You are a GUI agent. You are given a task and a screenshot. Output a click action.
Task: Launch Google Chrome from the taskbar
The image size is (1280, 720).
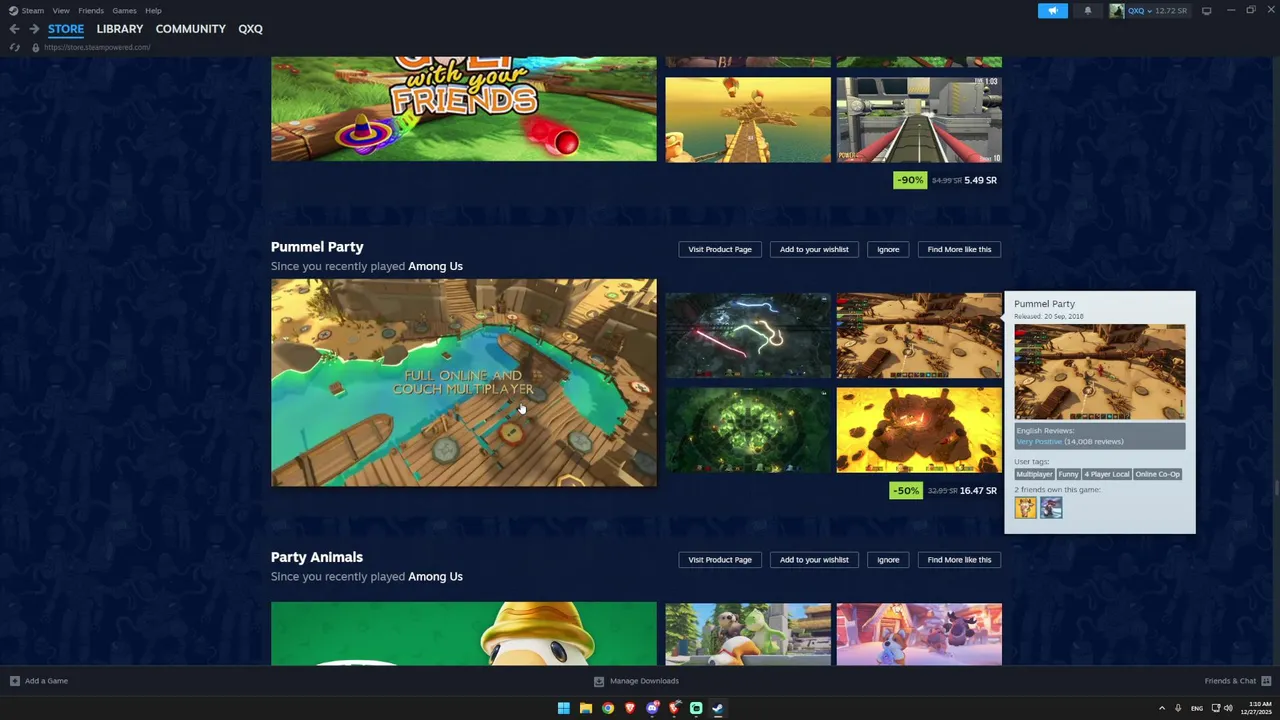coord(608,708)
